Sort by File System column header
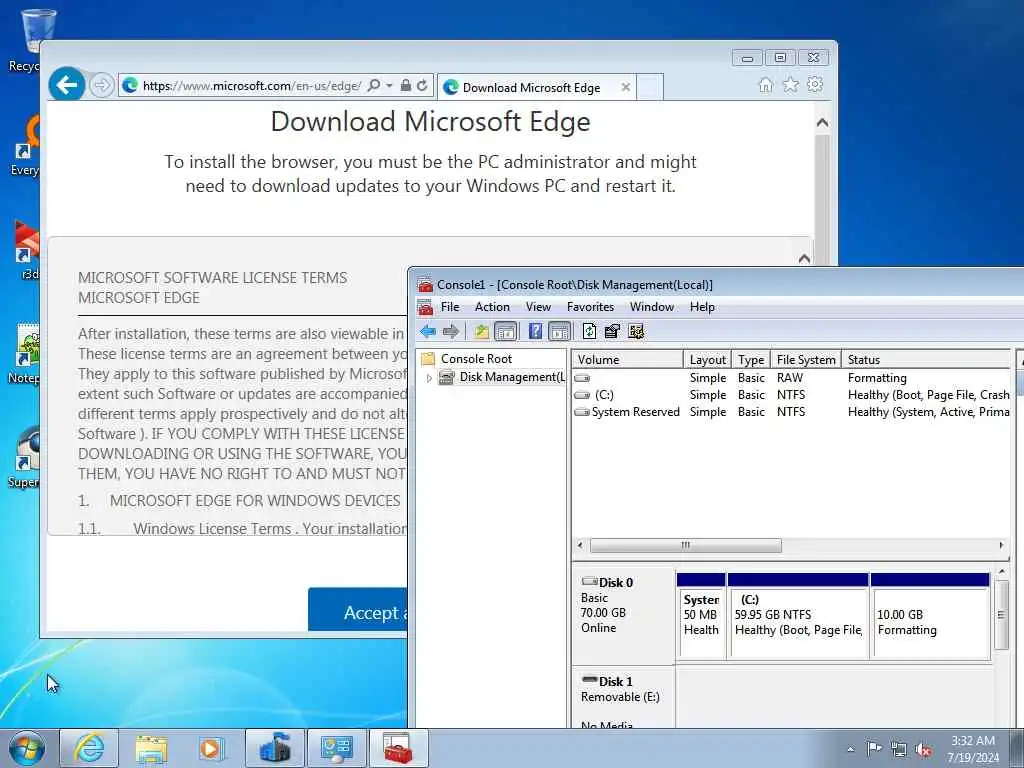 click(806, 360)
